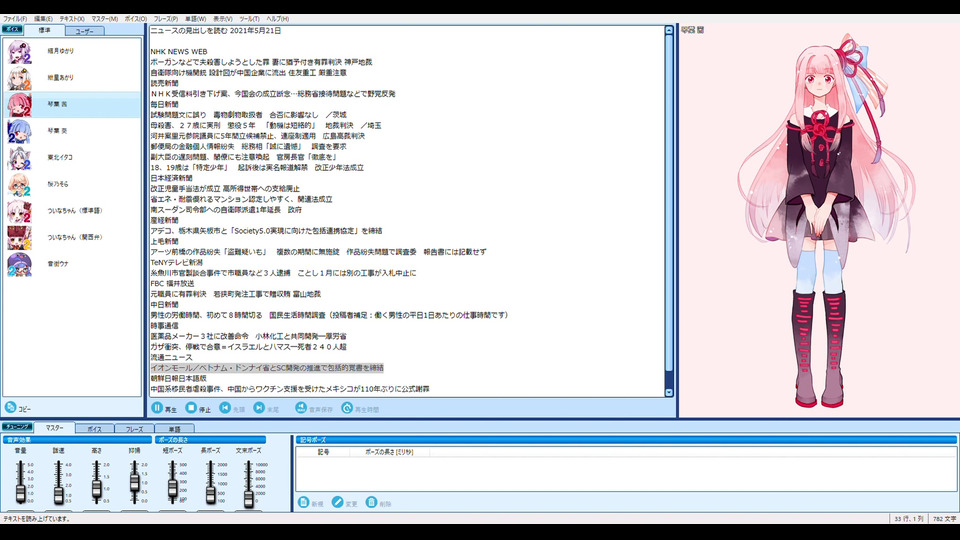Select the マスター tuning tab

pyautogui.click(x=54, y=428)
